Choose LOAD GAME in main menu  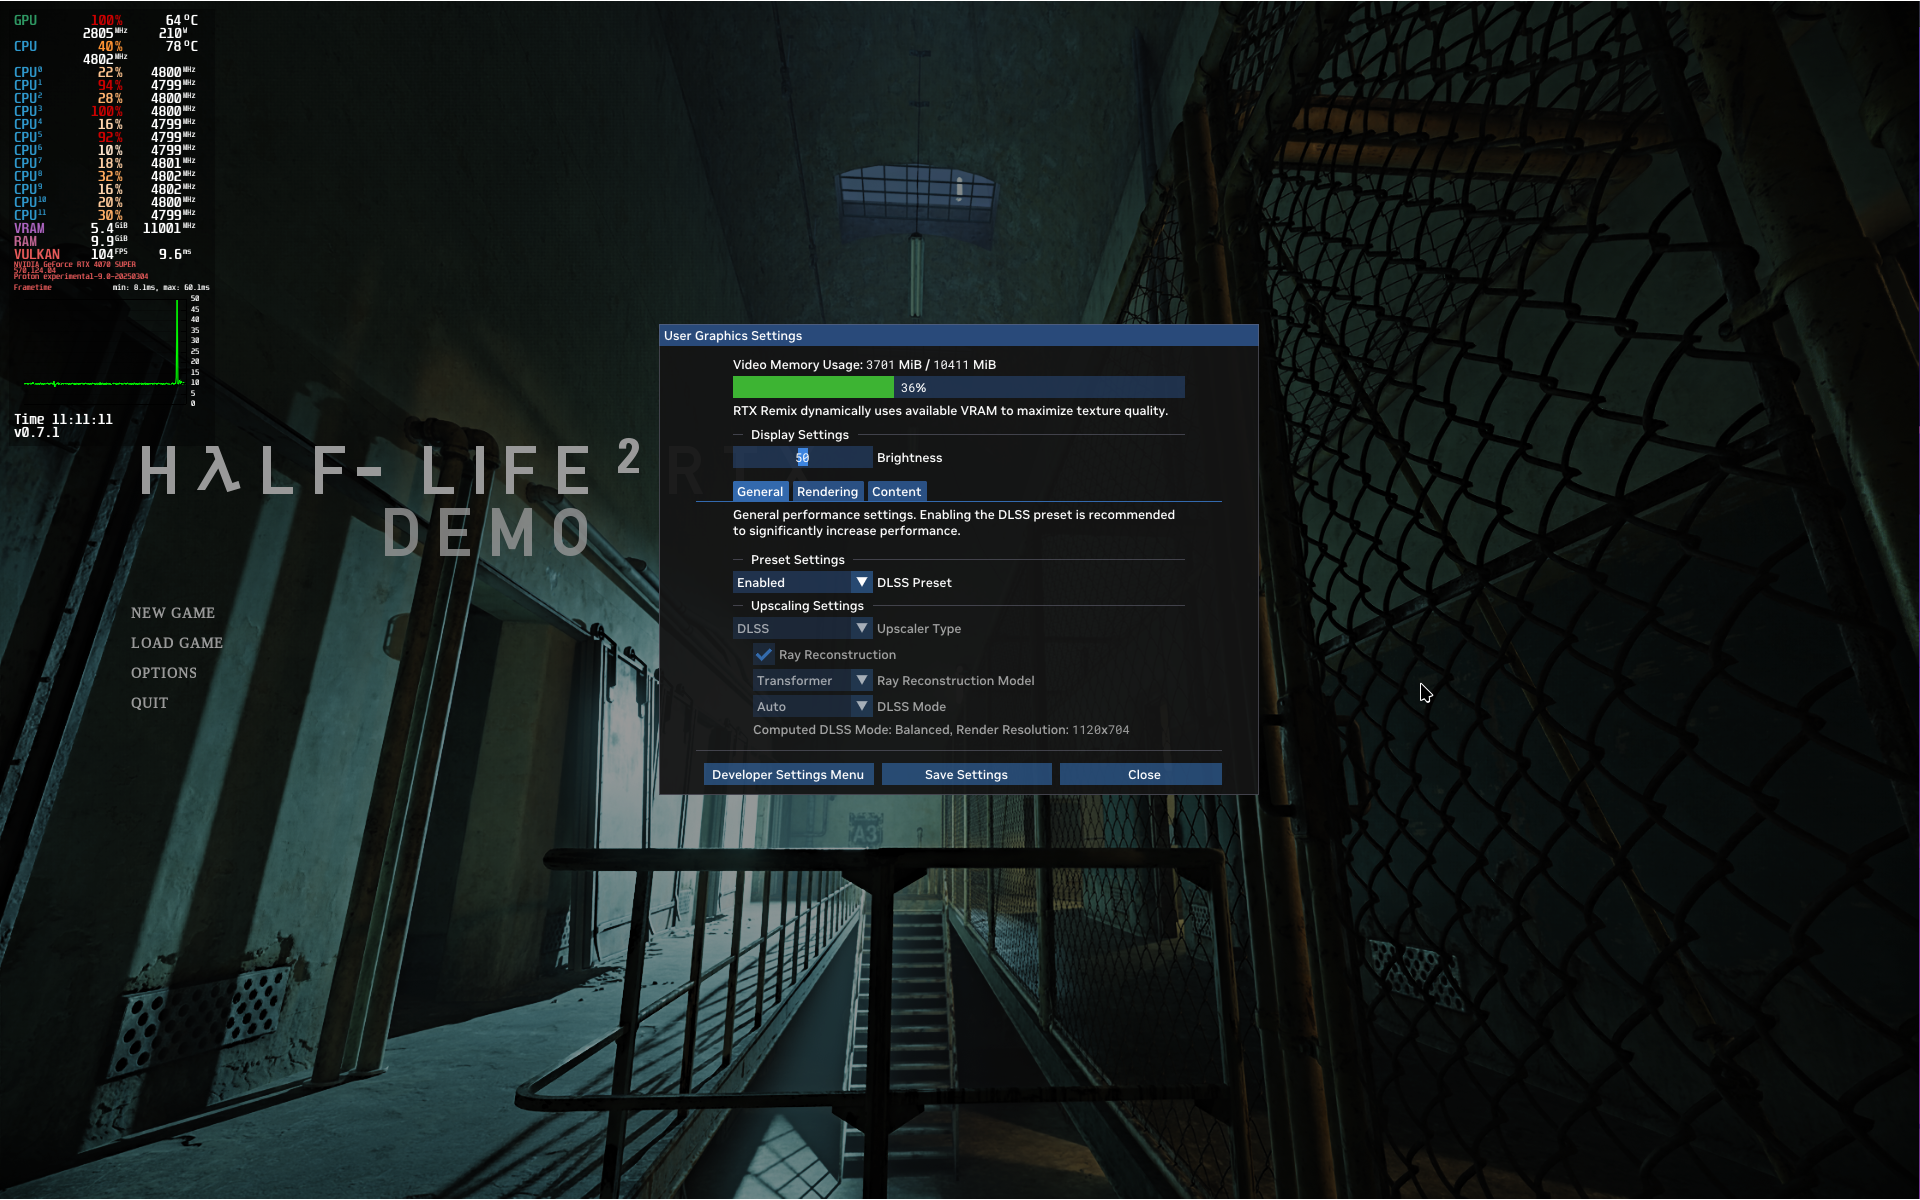tap(177, 643)
